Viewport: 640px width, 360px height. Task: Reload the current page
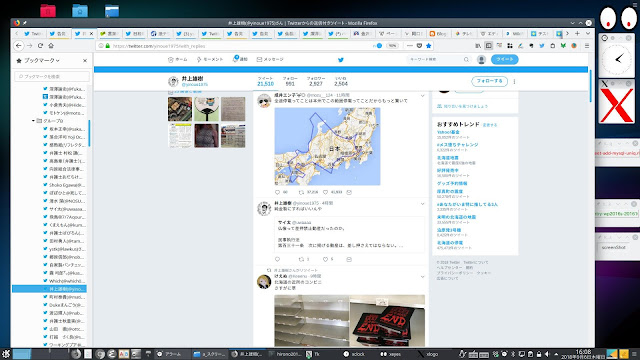pyautogui.click(x=40, y=46)
